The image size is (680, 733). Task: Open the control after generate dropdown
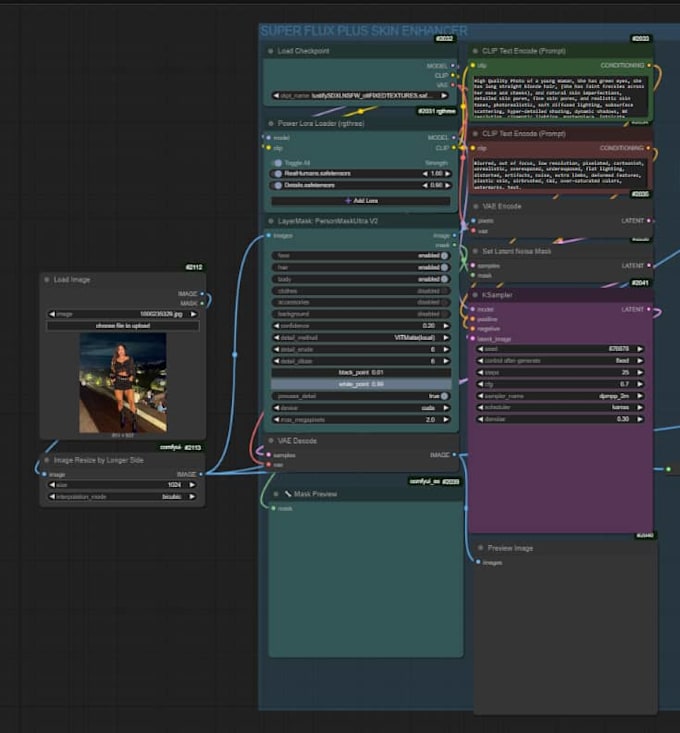coord(560,361)
